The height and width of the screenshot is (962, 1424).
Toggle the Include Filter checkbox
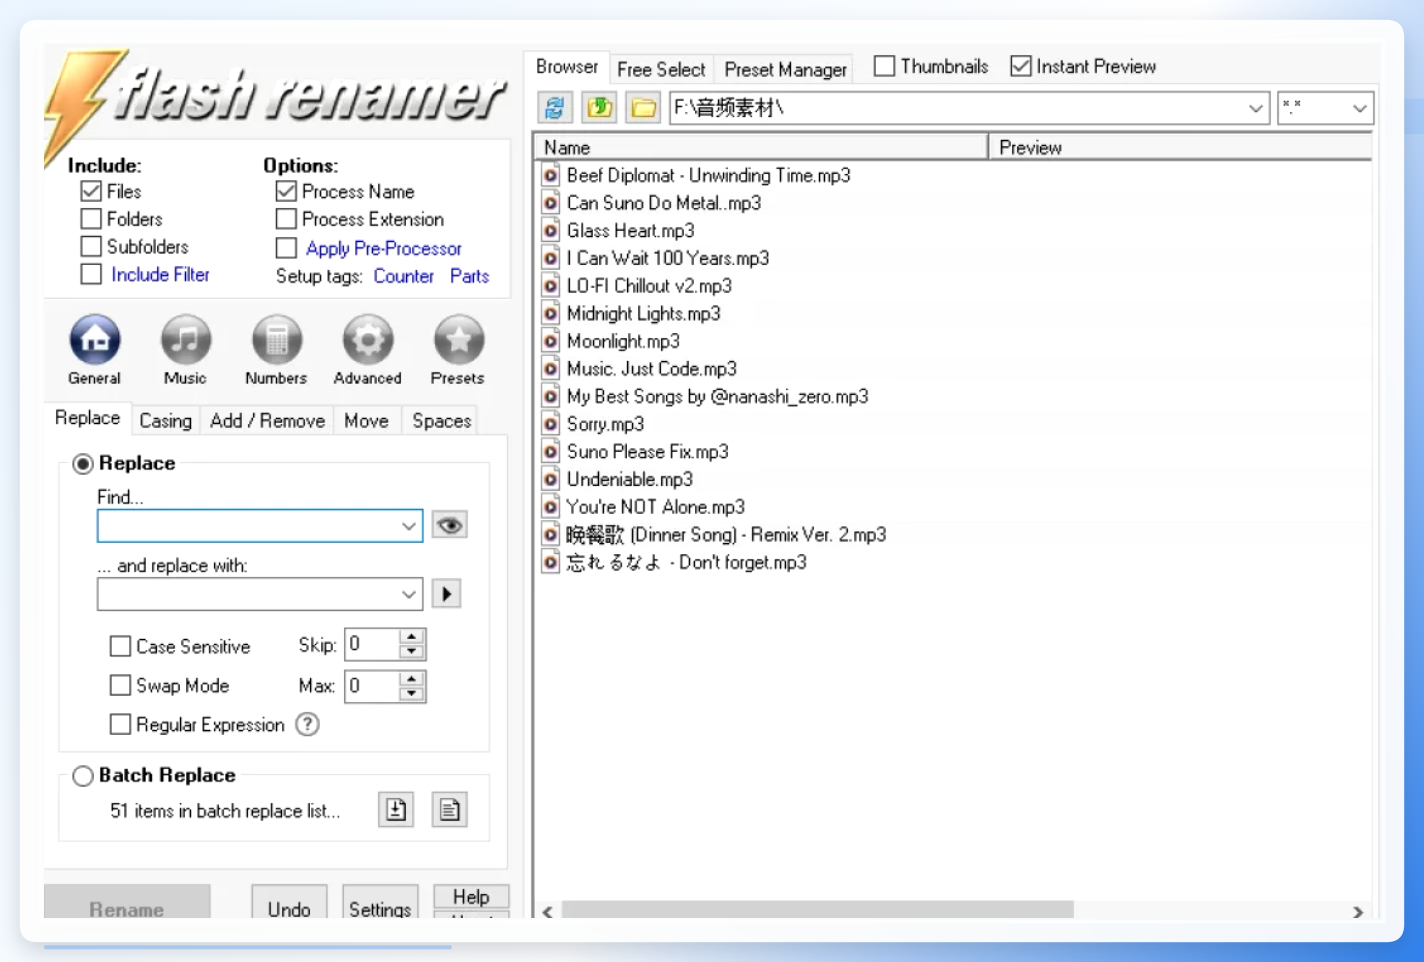tap(91, 274)
